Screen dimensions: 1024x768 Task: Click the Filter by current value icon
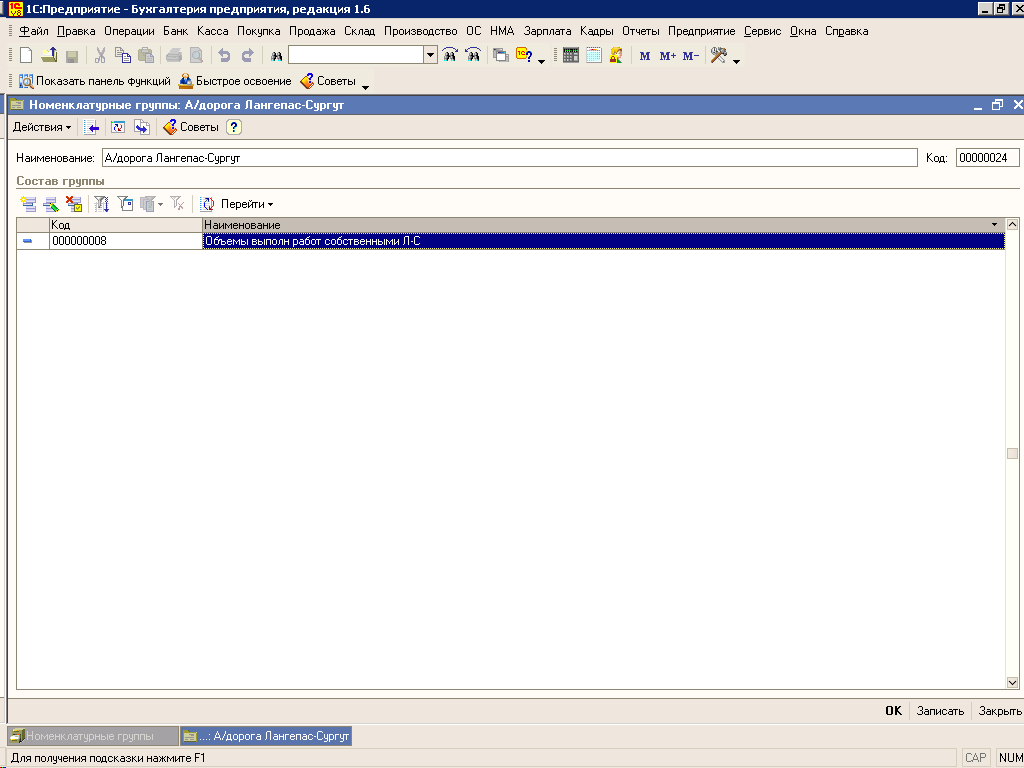pos(125,204)
